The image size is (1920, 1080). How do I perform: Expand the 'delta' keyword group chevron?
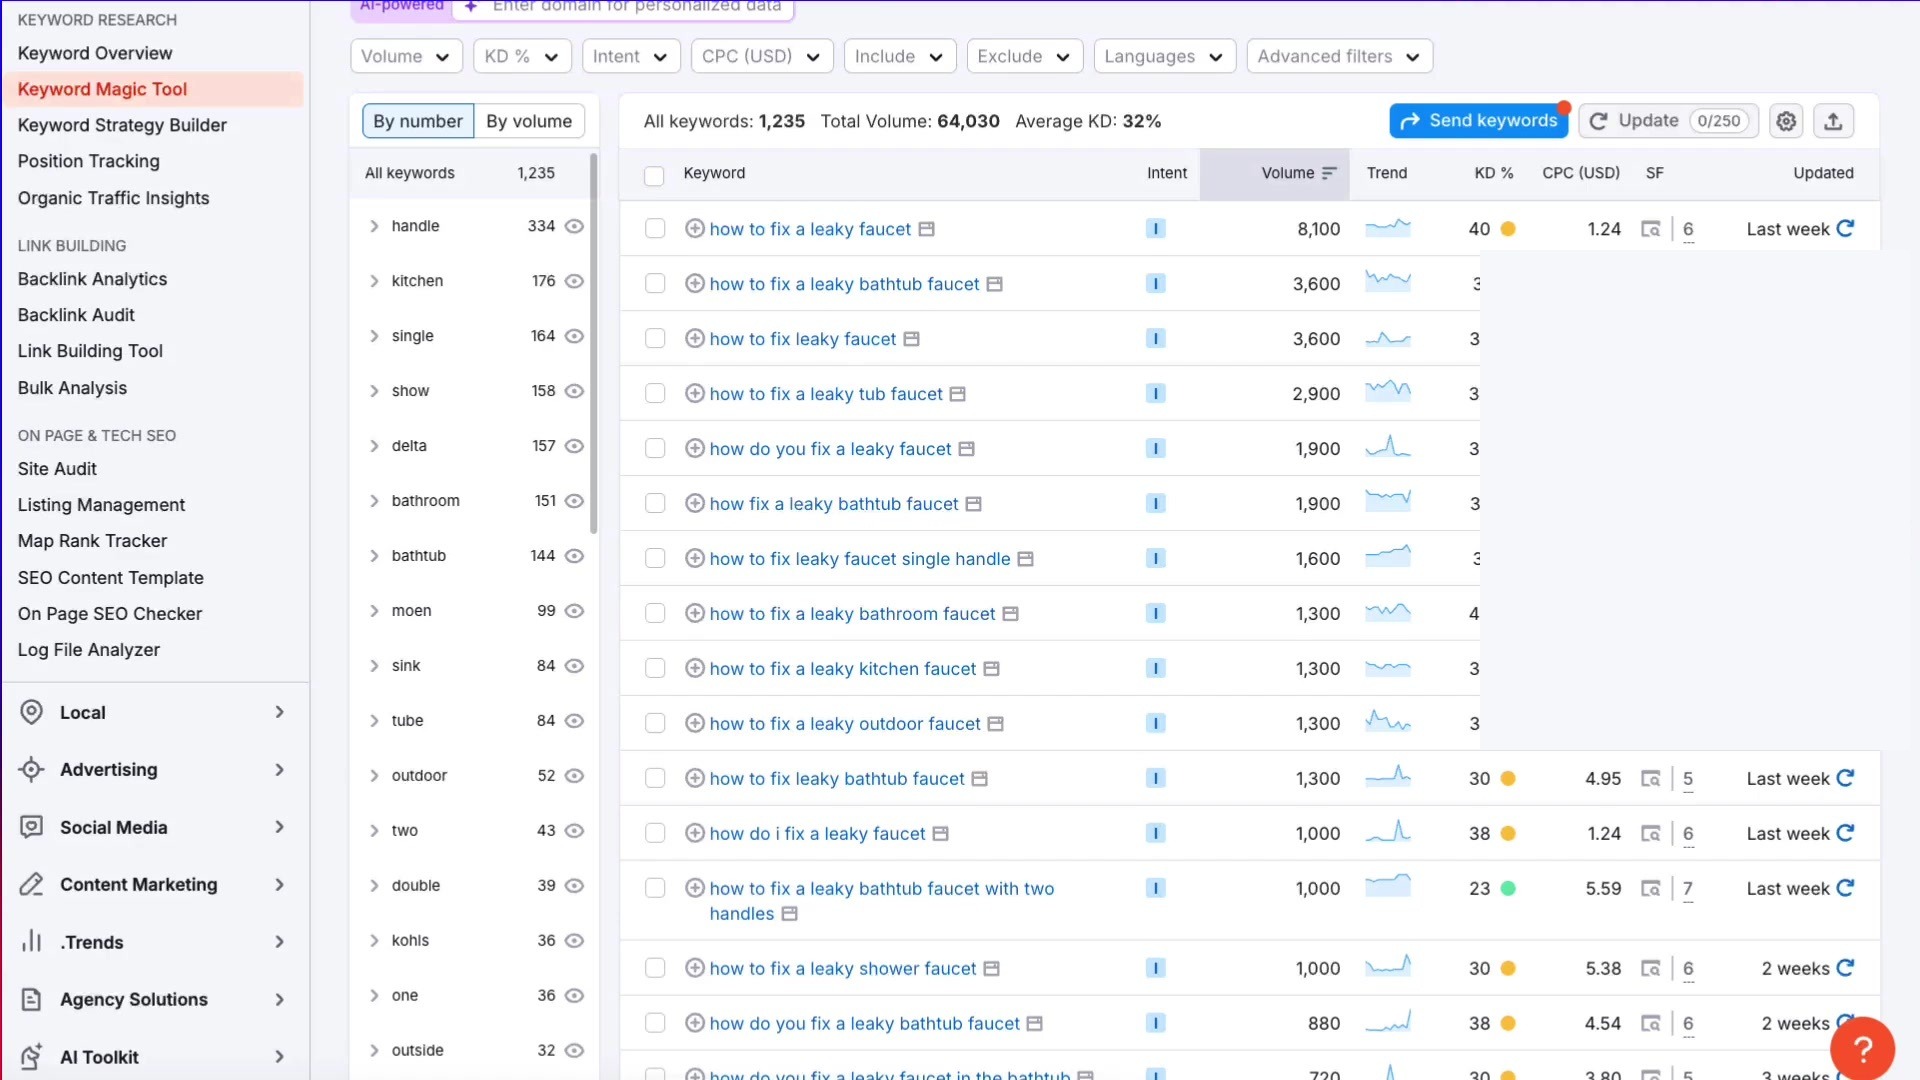click(x=374, y=446)
